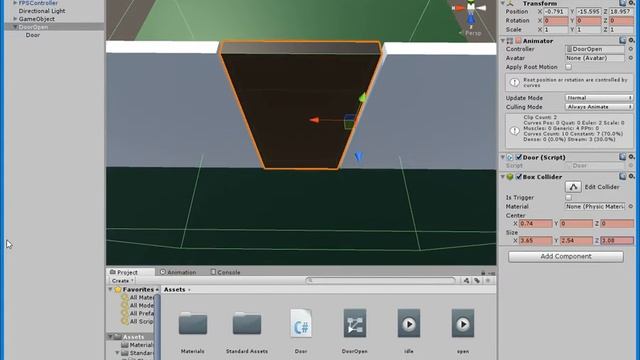Collapse the Favorites tree section

tap(110, 289)
